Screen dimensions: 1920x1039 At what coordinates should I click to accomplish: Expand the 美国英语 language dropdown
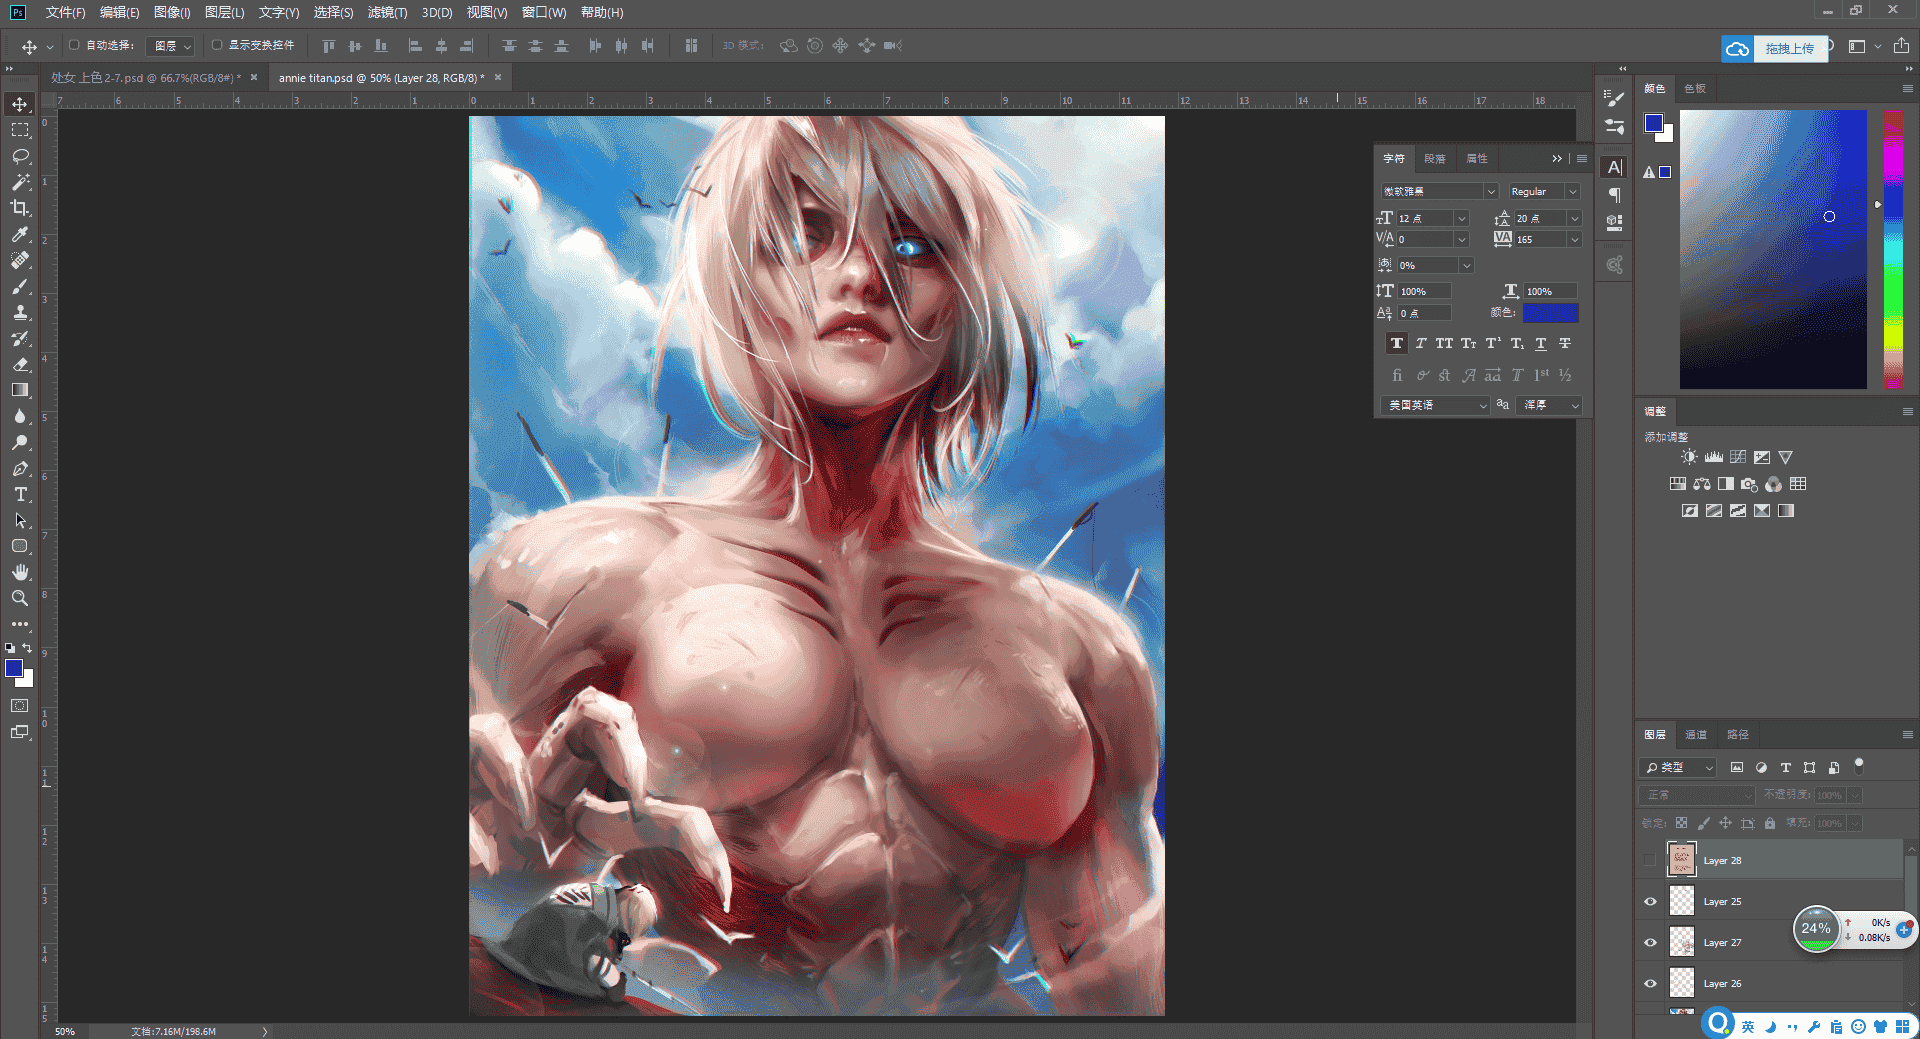(x=1436, y=405)
